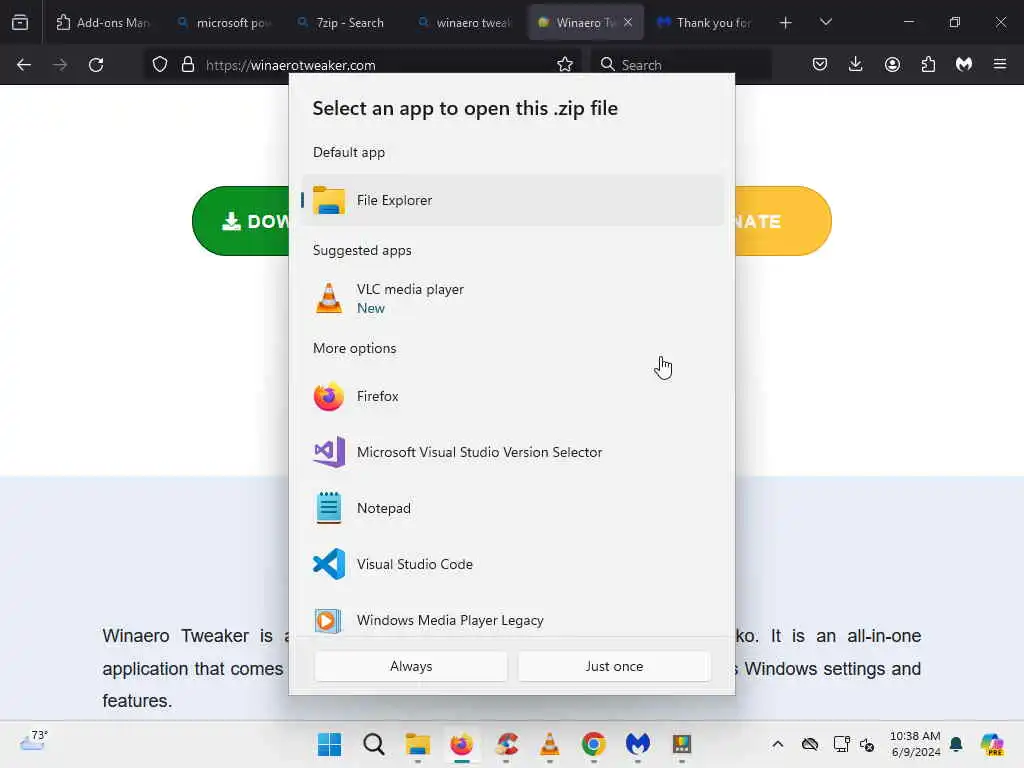Click the yellow Donate button on the page
Screen dimensions: 1024x768
[783, 221]
